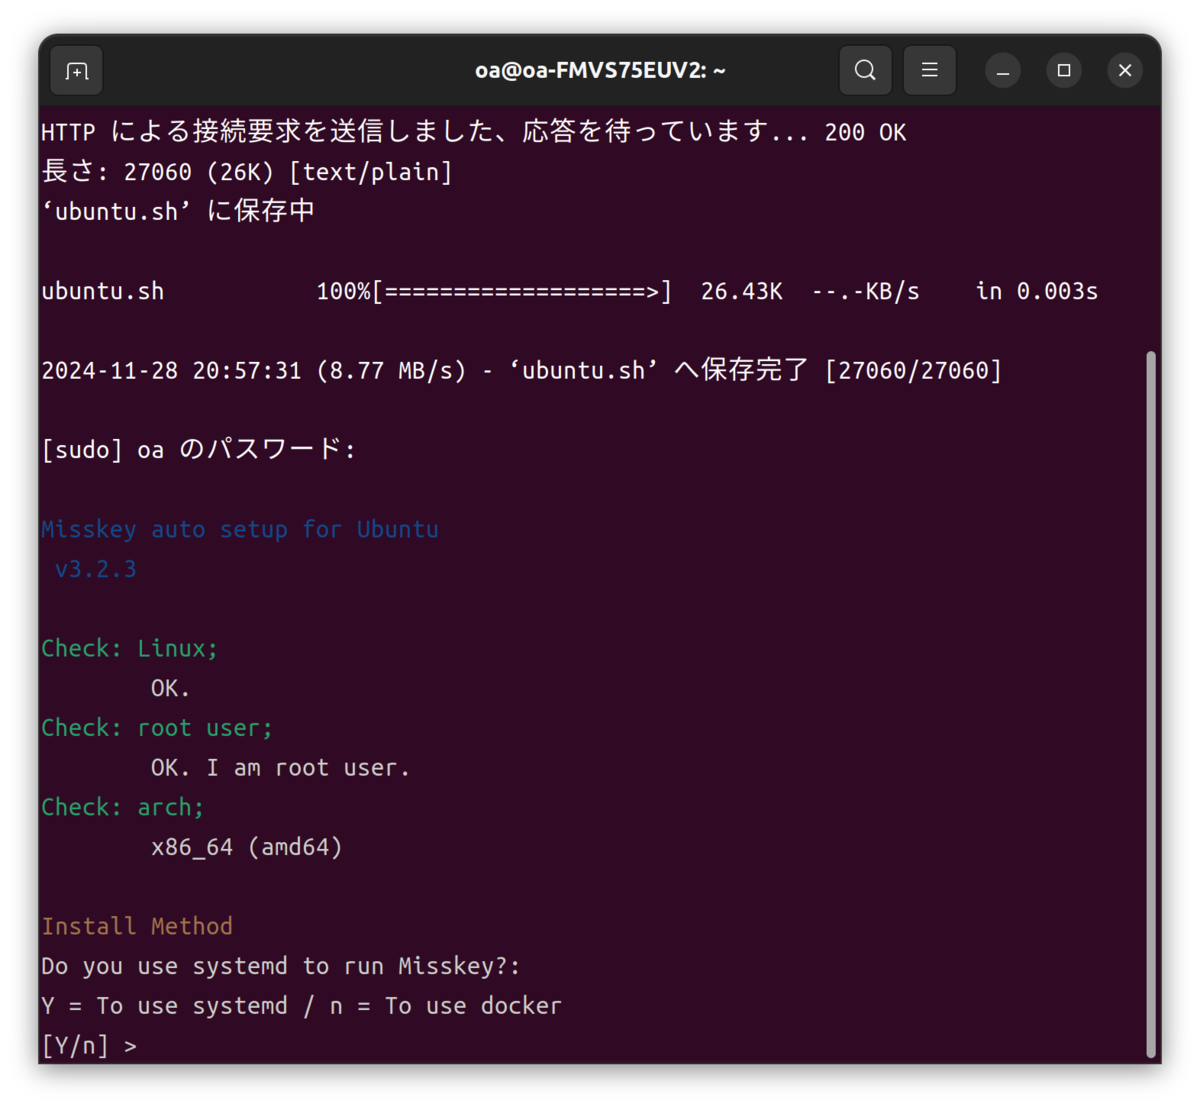1200x1107 pixels.
Task: Open a new terminal tab
Action: [76, 70]
